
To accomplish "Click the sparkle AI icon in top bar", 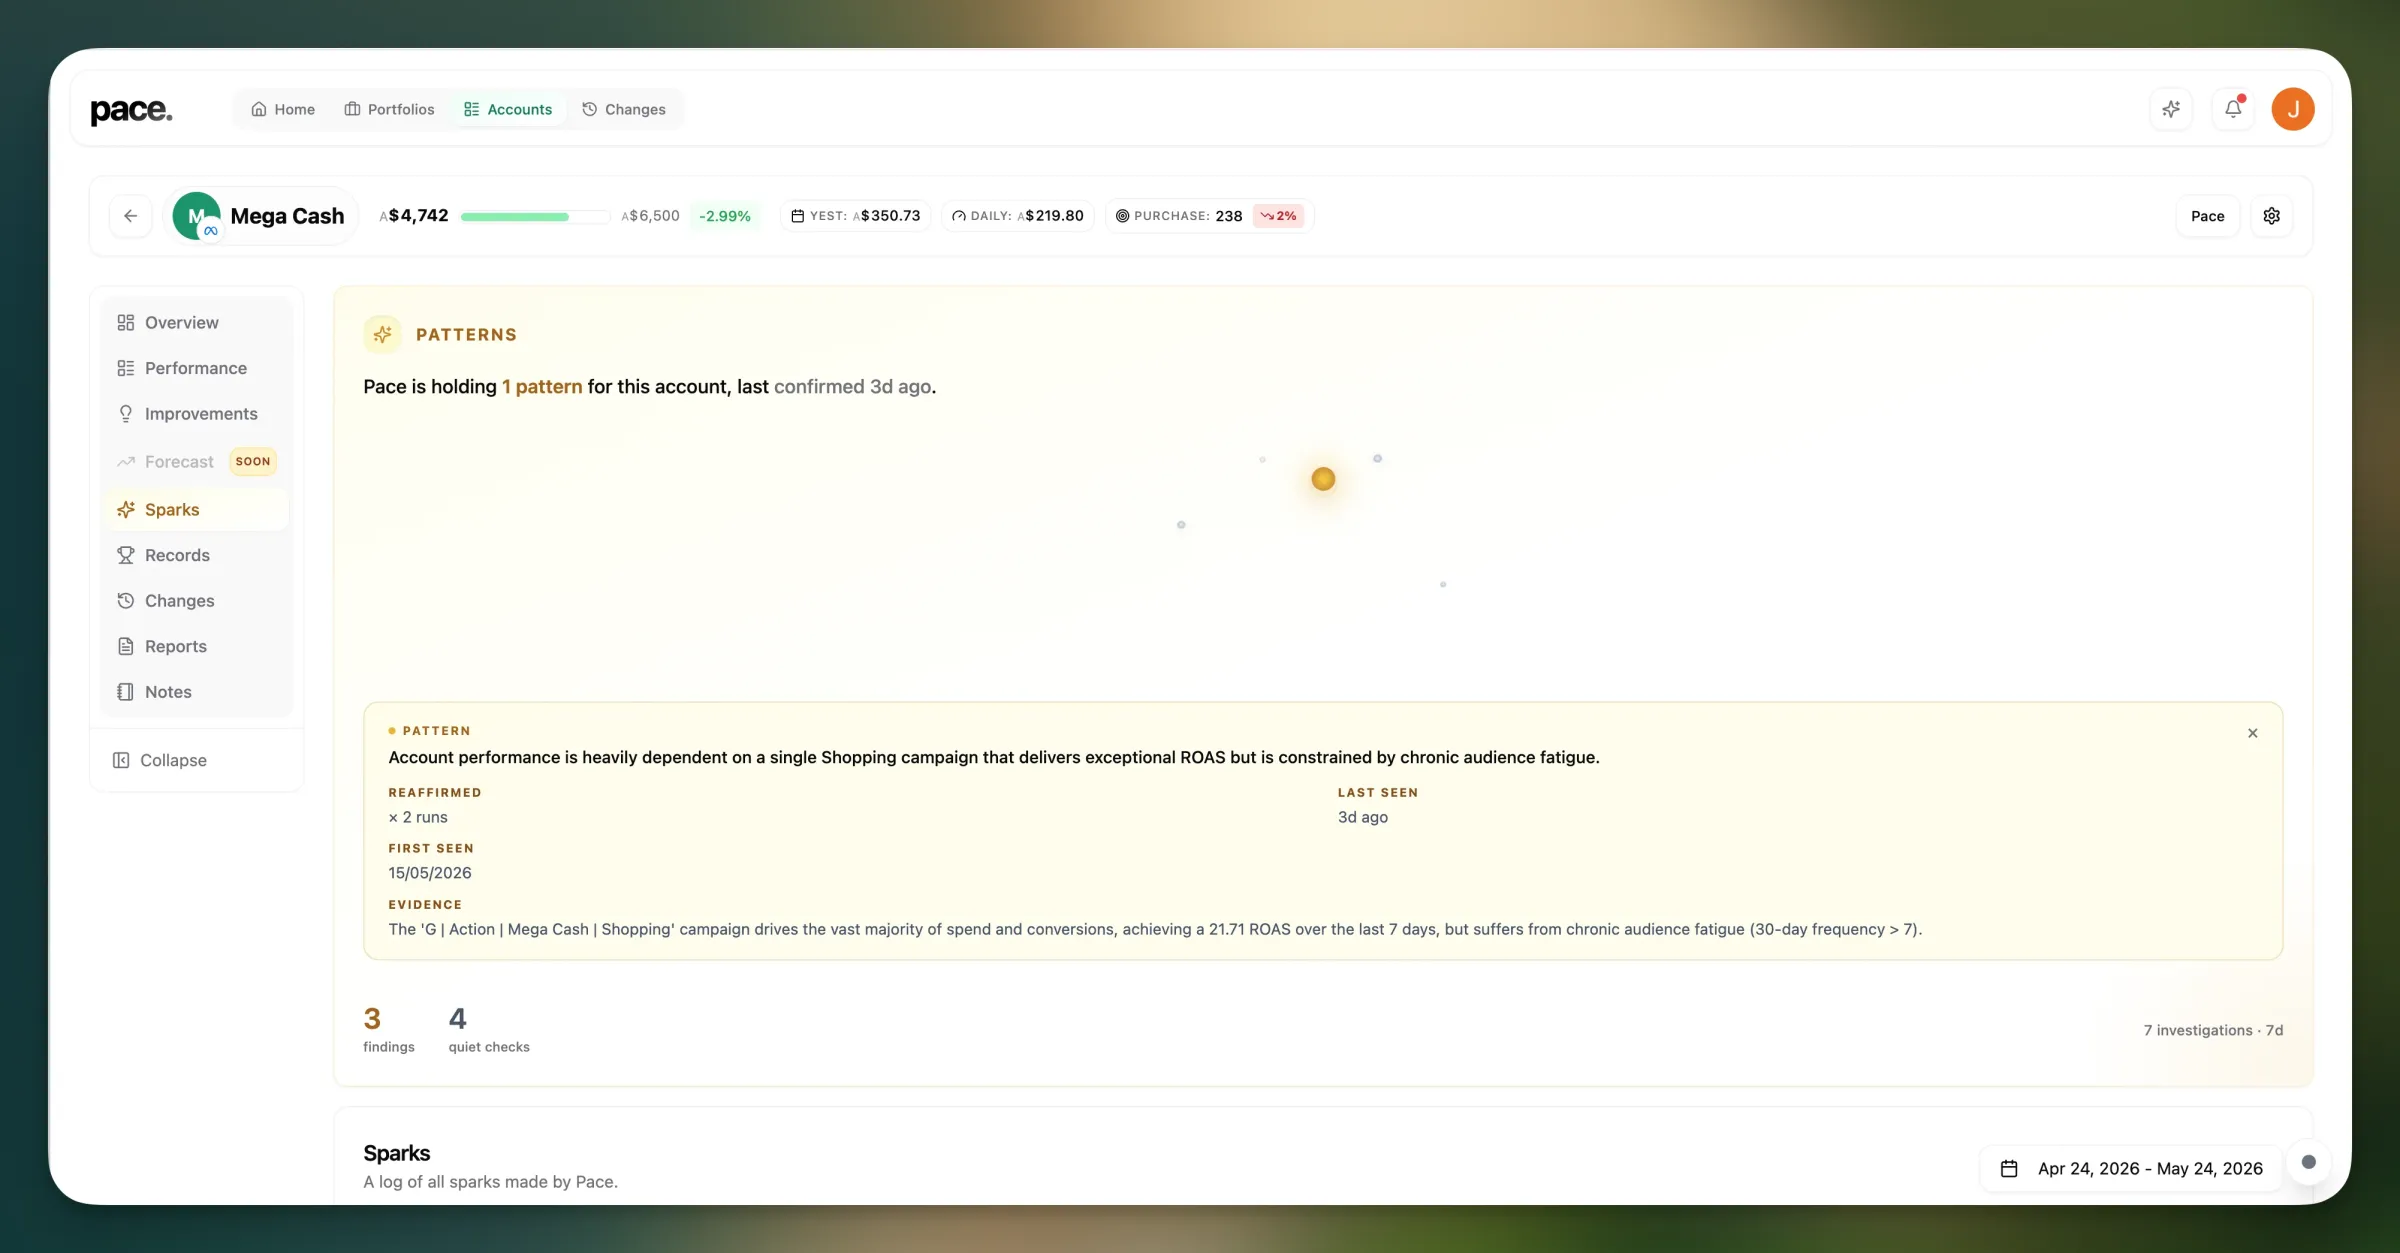I will coord(2171,109).
